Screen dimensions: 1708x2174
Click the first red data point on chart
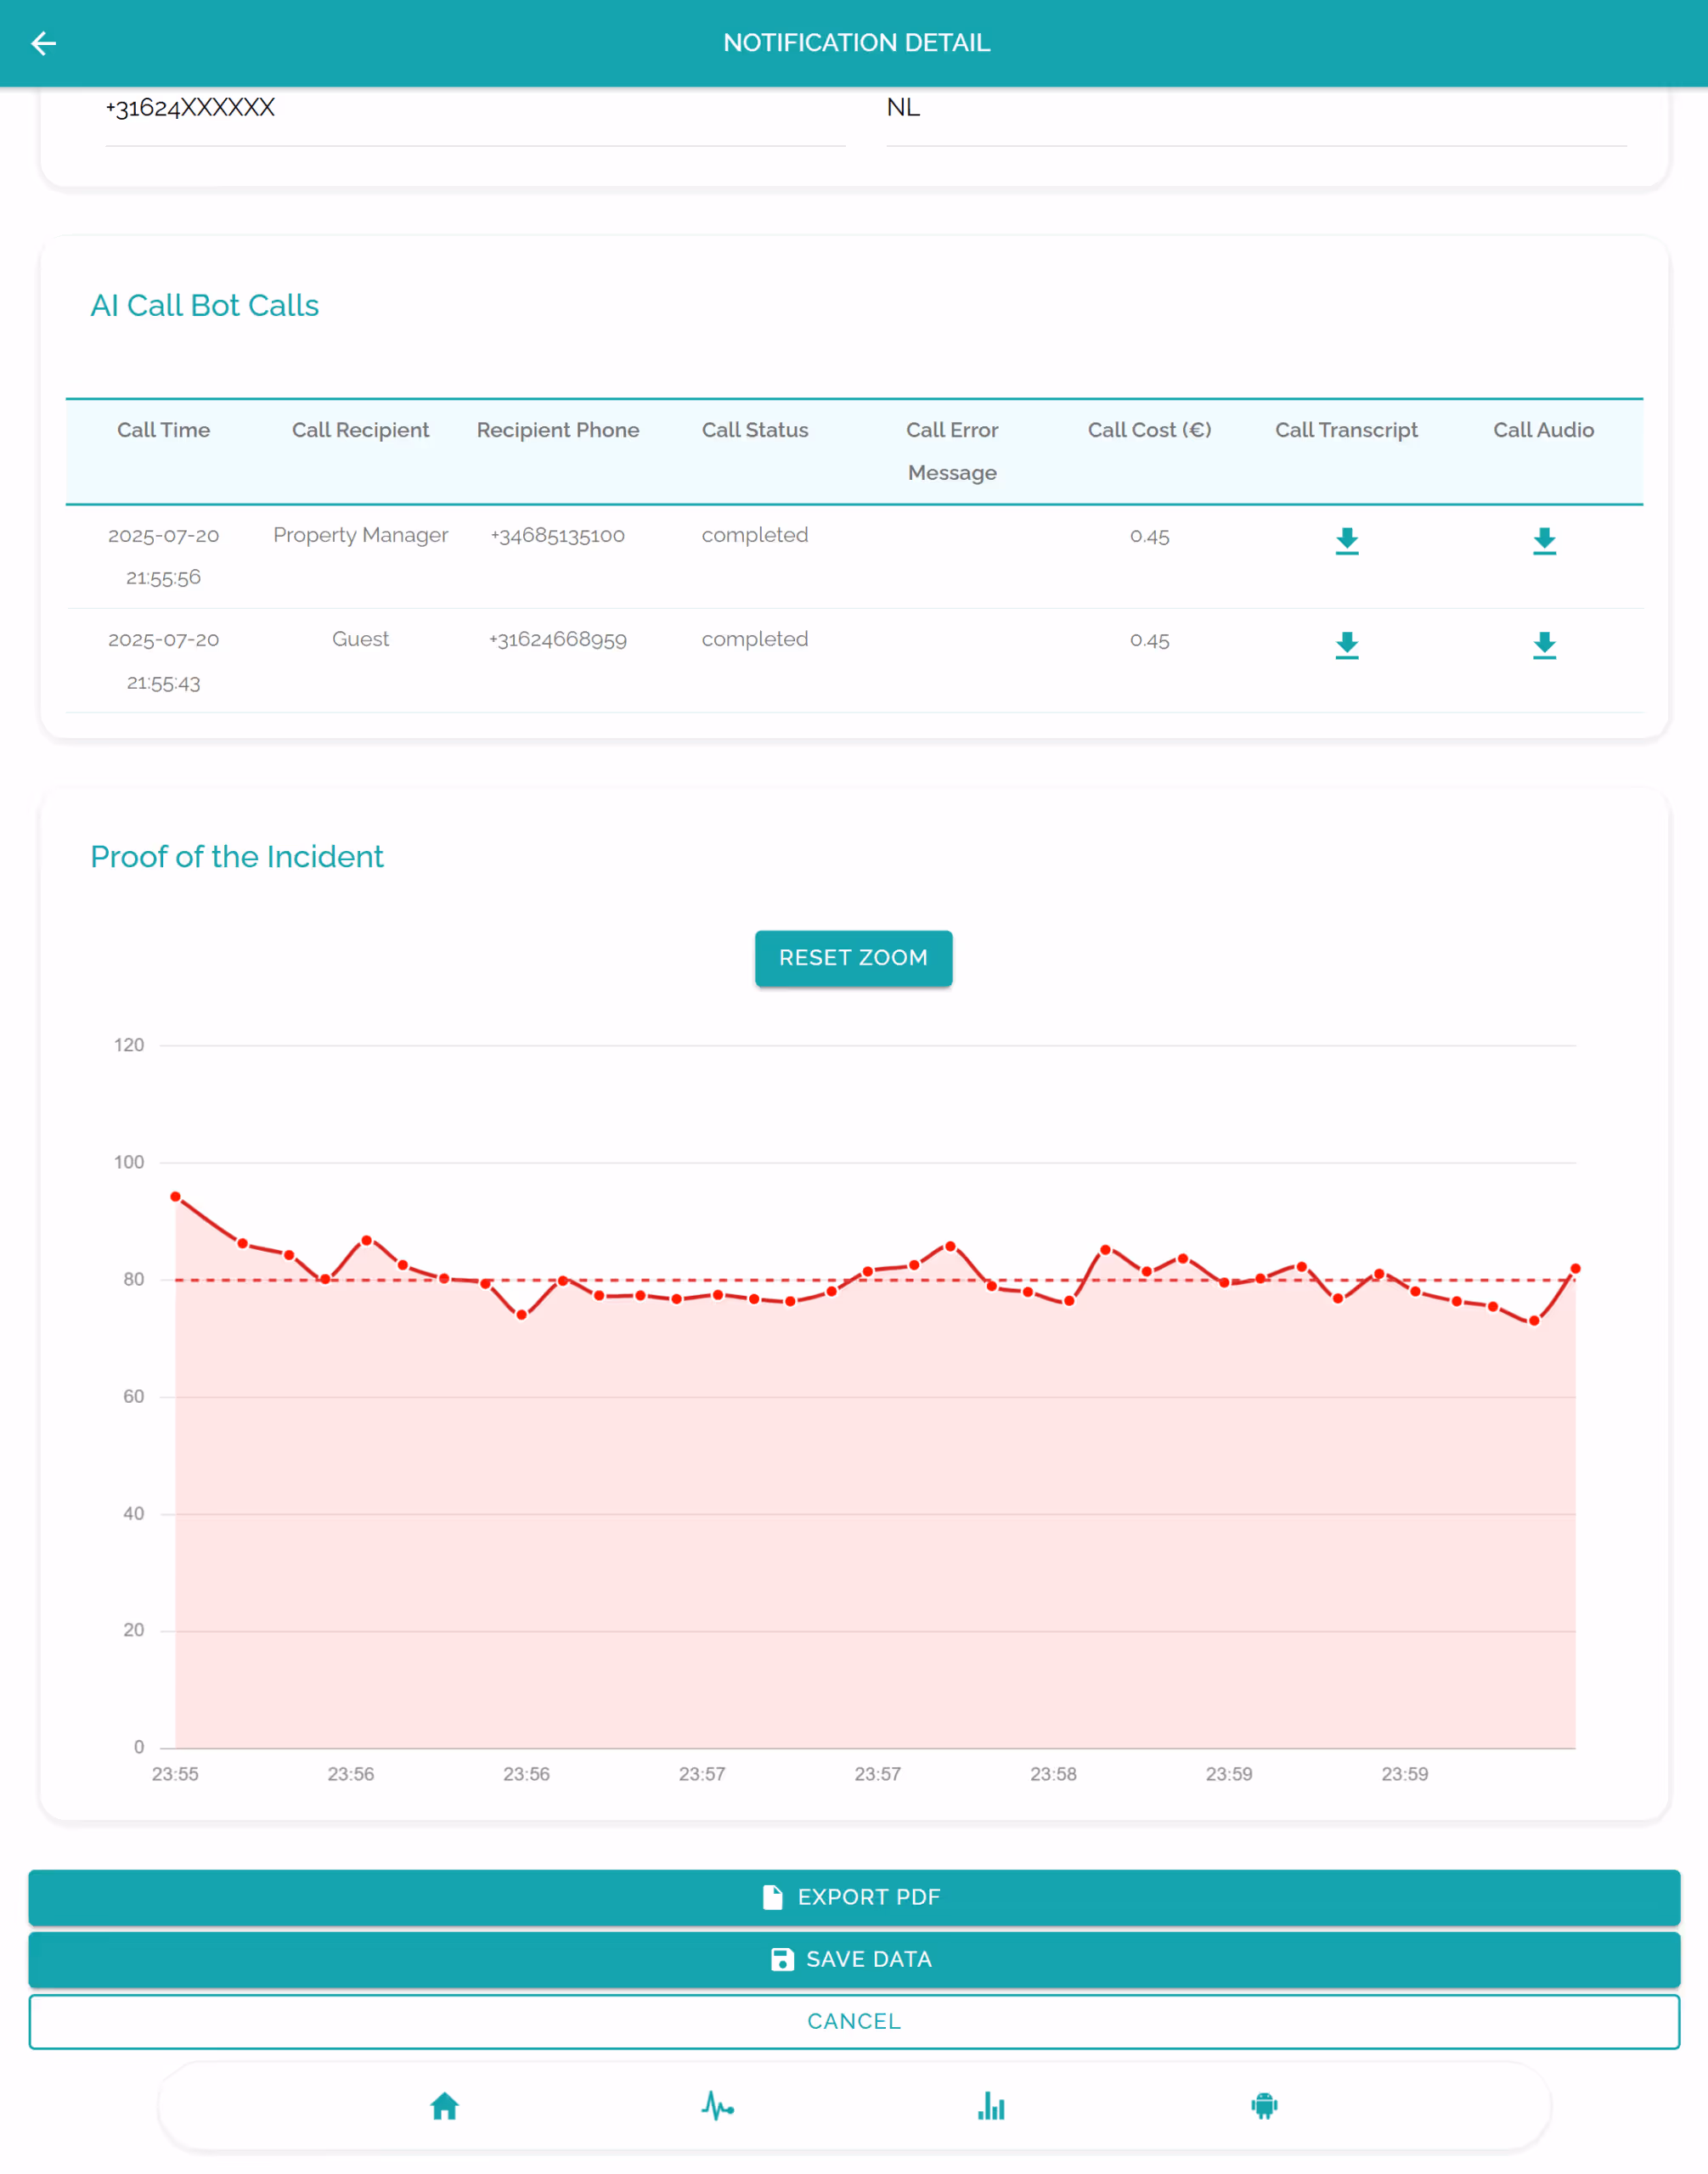click(x=175, y=1196)
